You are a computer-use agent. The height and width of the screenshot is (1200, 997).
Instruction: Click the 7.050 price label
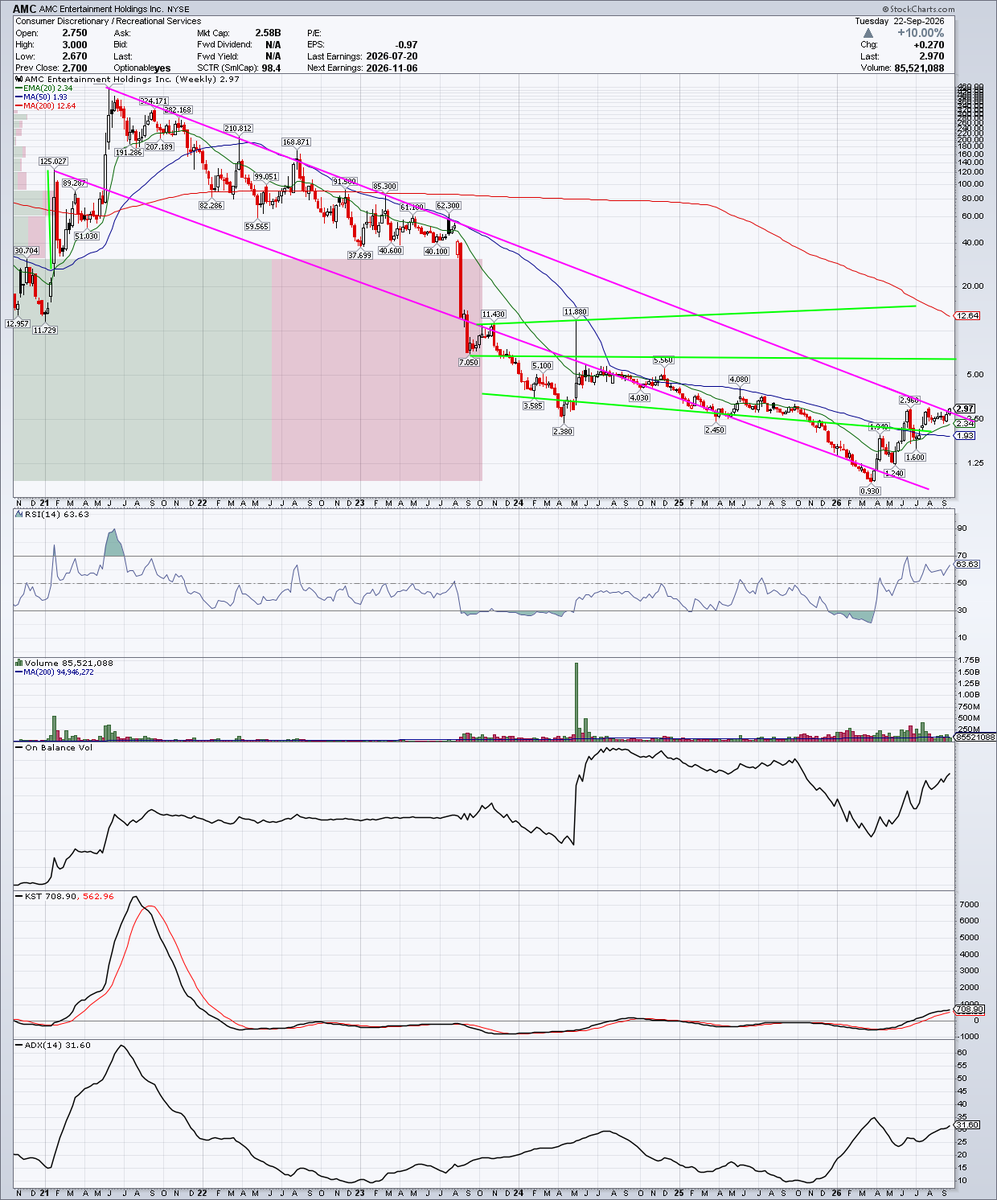pyautogui.click(x=470, y=363)
